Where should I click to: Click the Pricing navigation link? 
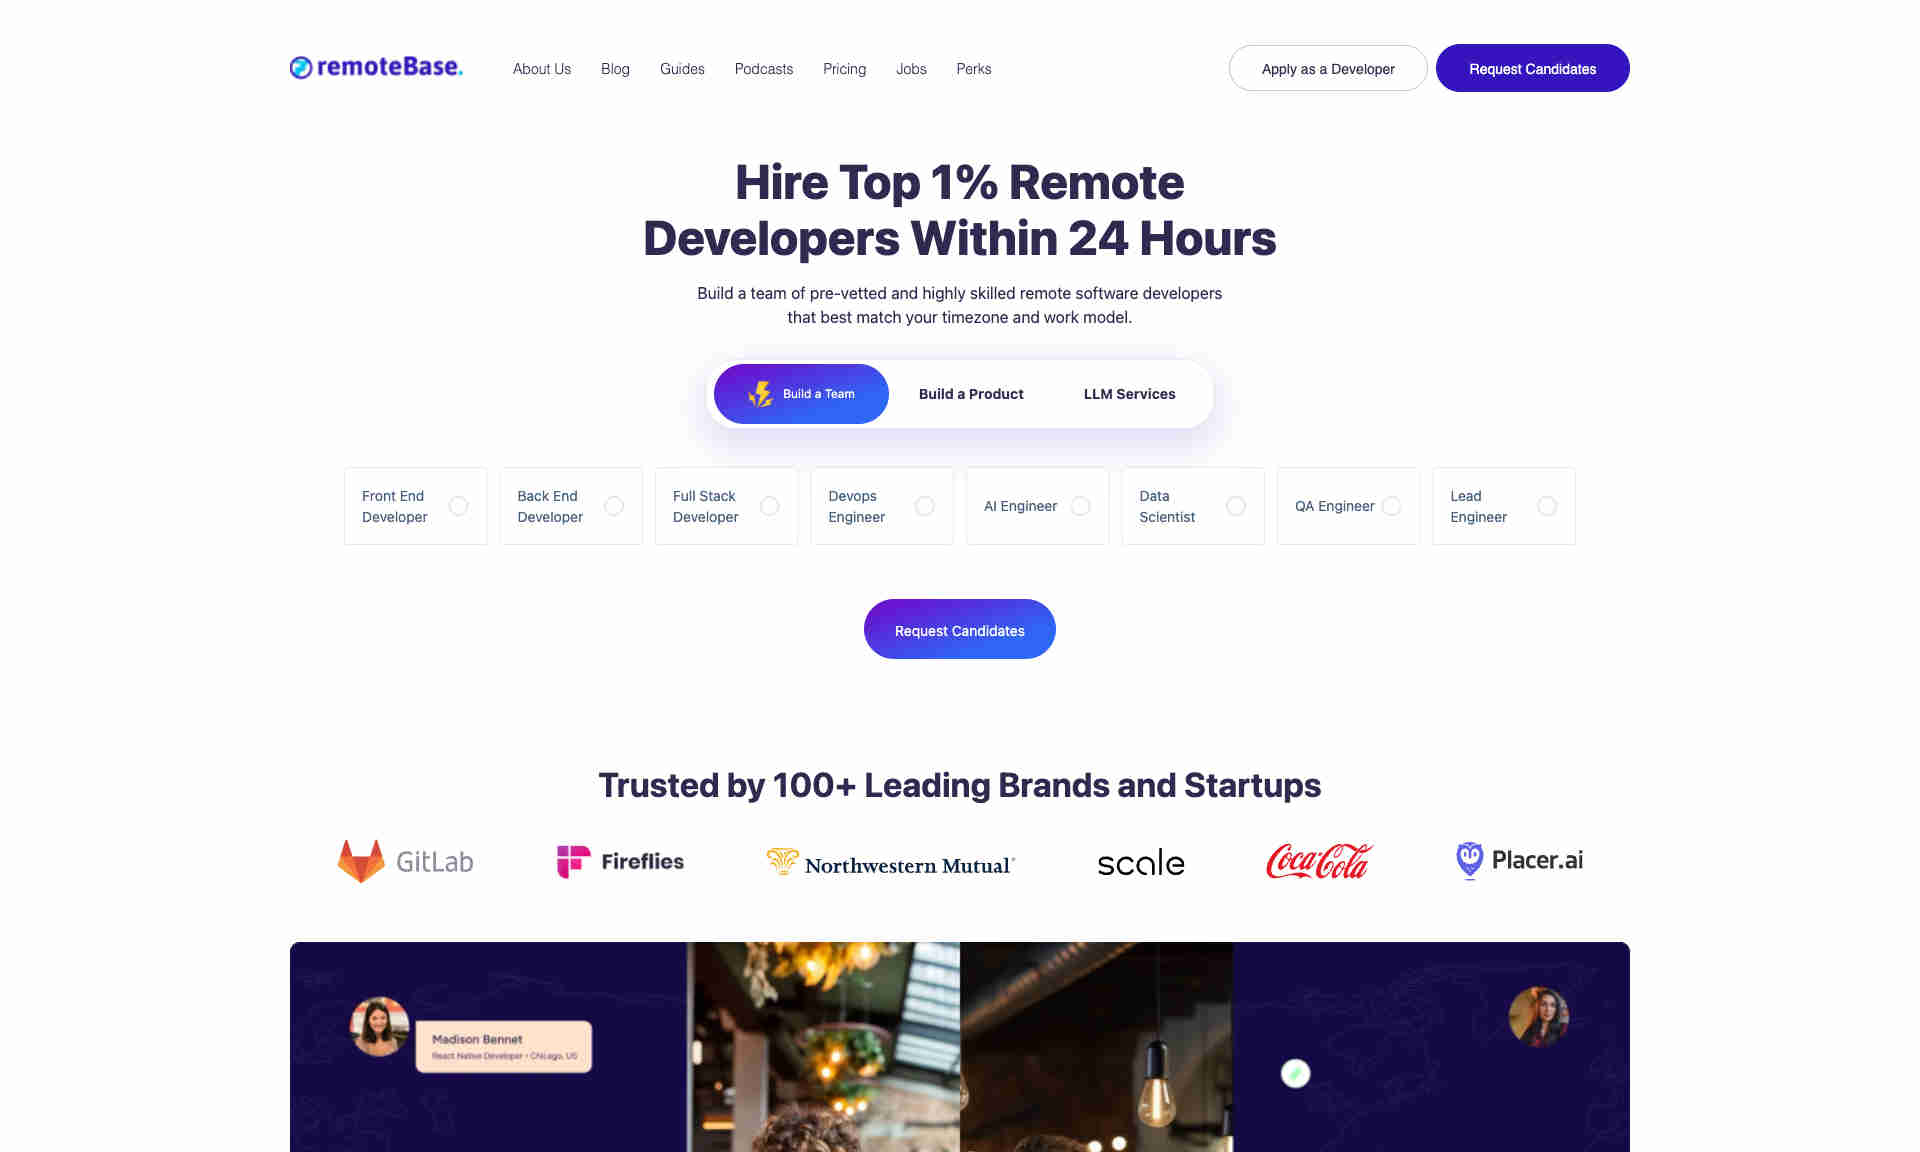[x=843, y=67]
